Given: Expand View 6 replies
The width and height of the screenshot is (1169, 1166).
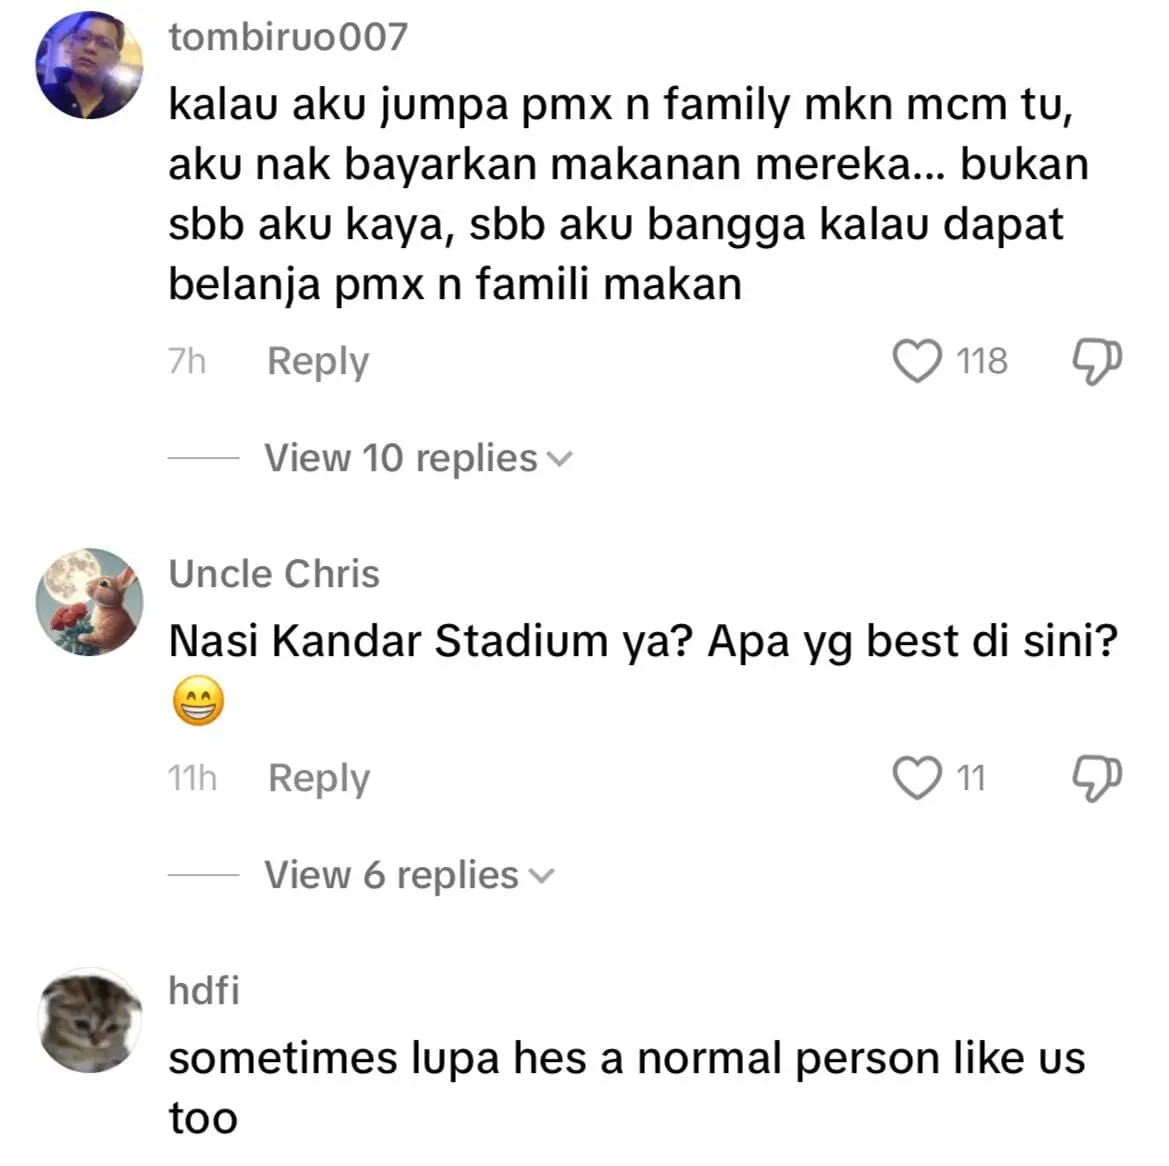Looking at the screenshot, I should pyautogui.click(x=408, y=875).
